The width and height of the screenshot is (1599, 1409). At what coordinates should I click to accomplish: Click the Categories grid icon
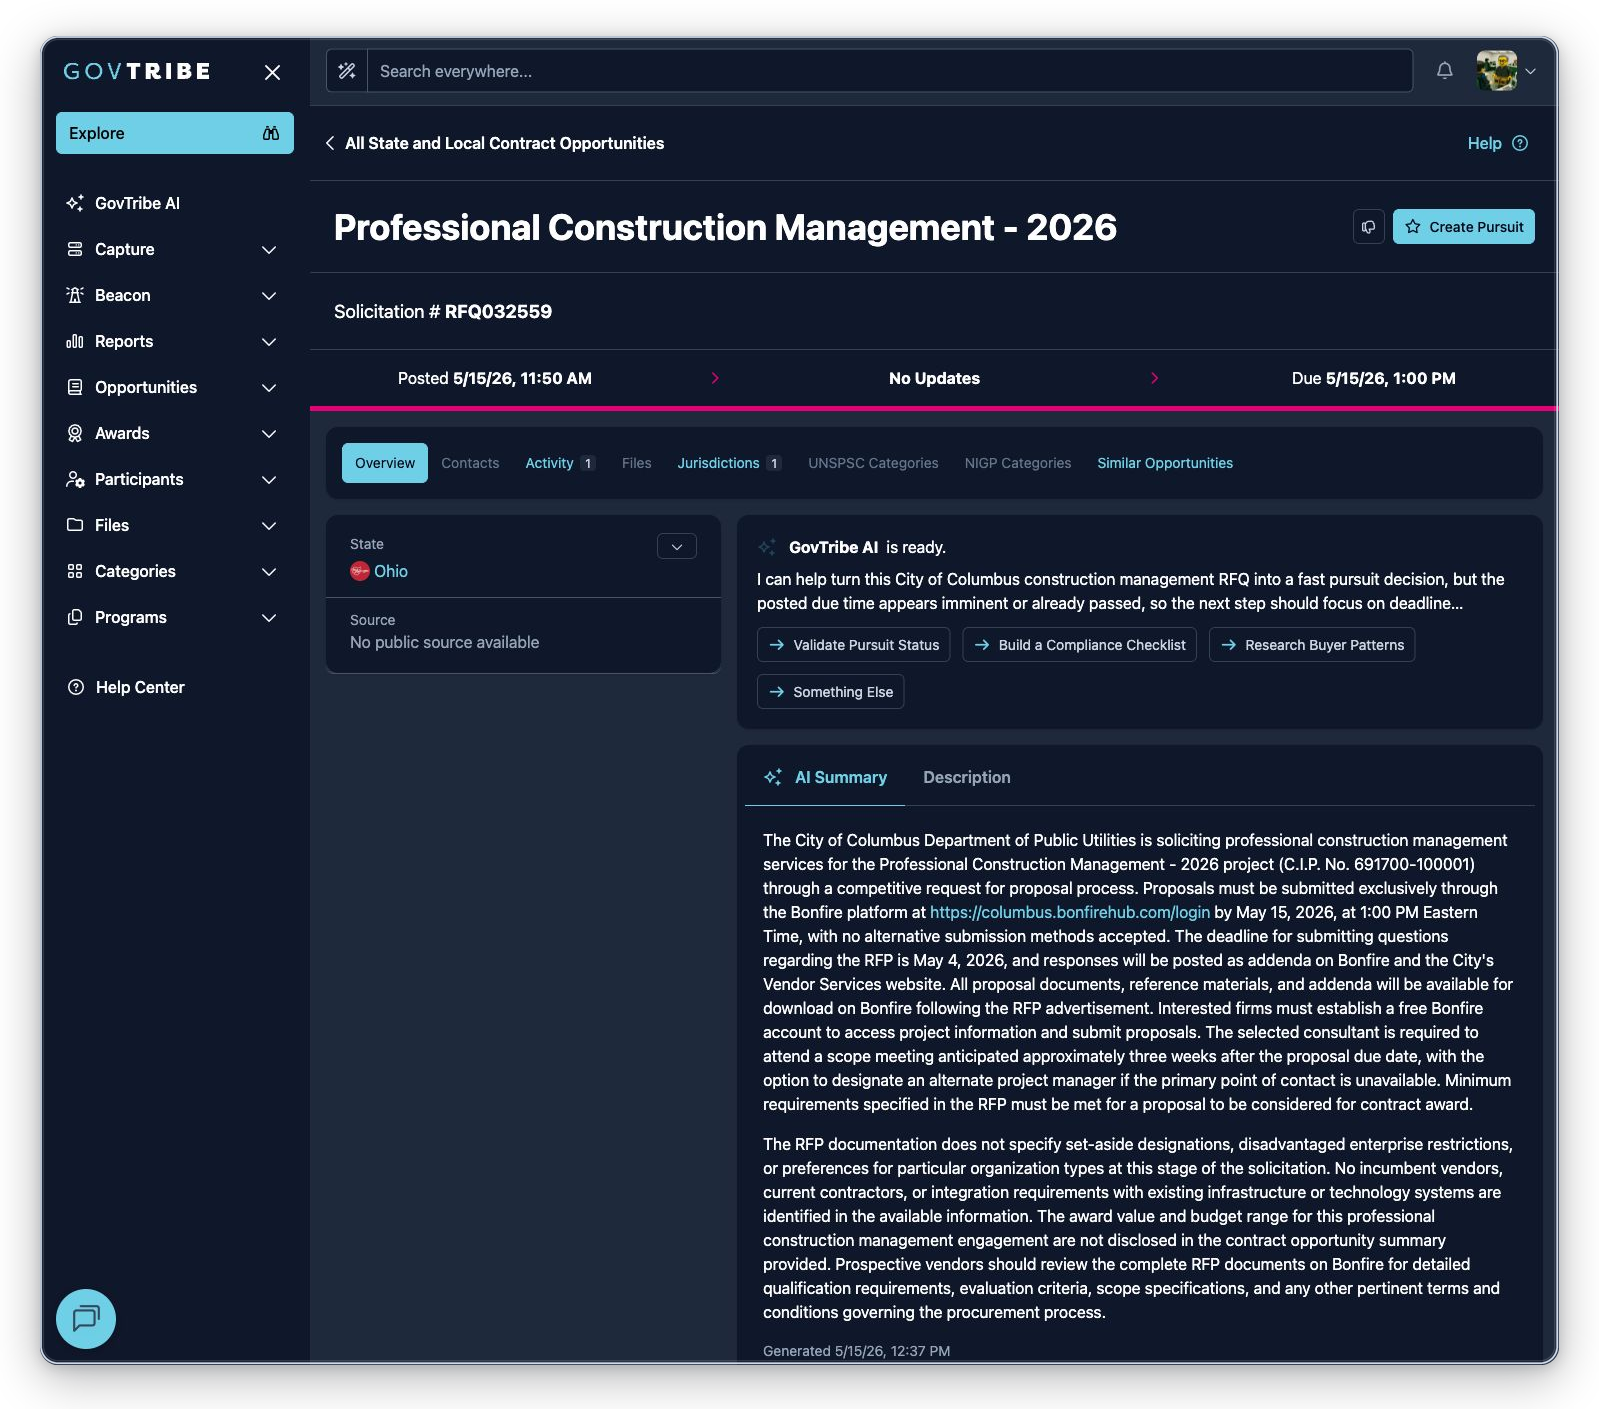tap(75, 571)
